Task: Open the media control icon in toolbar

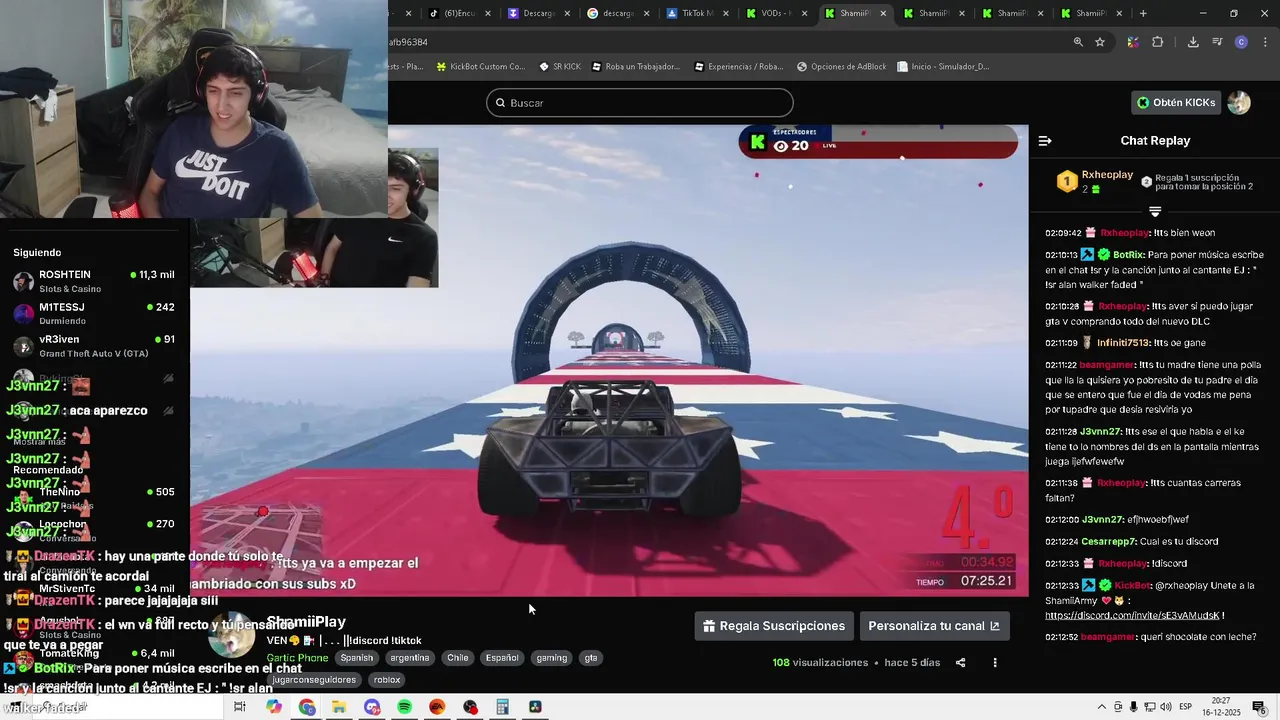Action: pos(1217,42)
